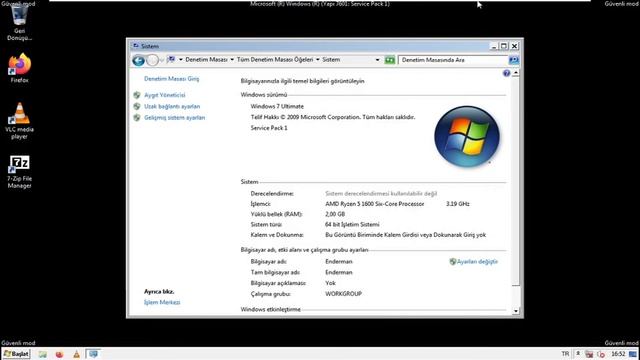This screenshot has height=360, width=640.
Task: Expand the recent pages dropdown next to forward arrow
Action: point(162,60)
